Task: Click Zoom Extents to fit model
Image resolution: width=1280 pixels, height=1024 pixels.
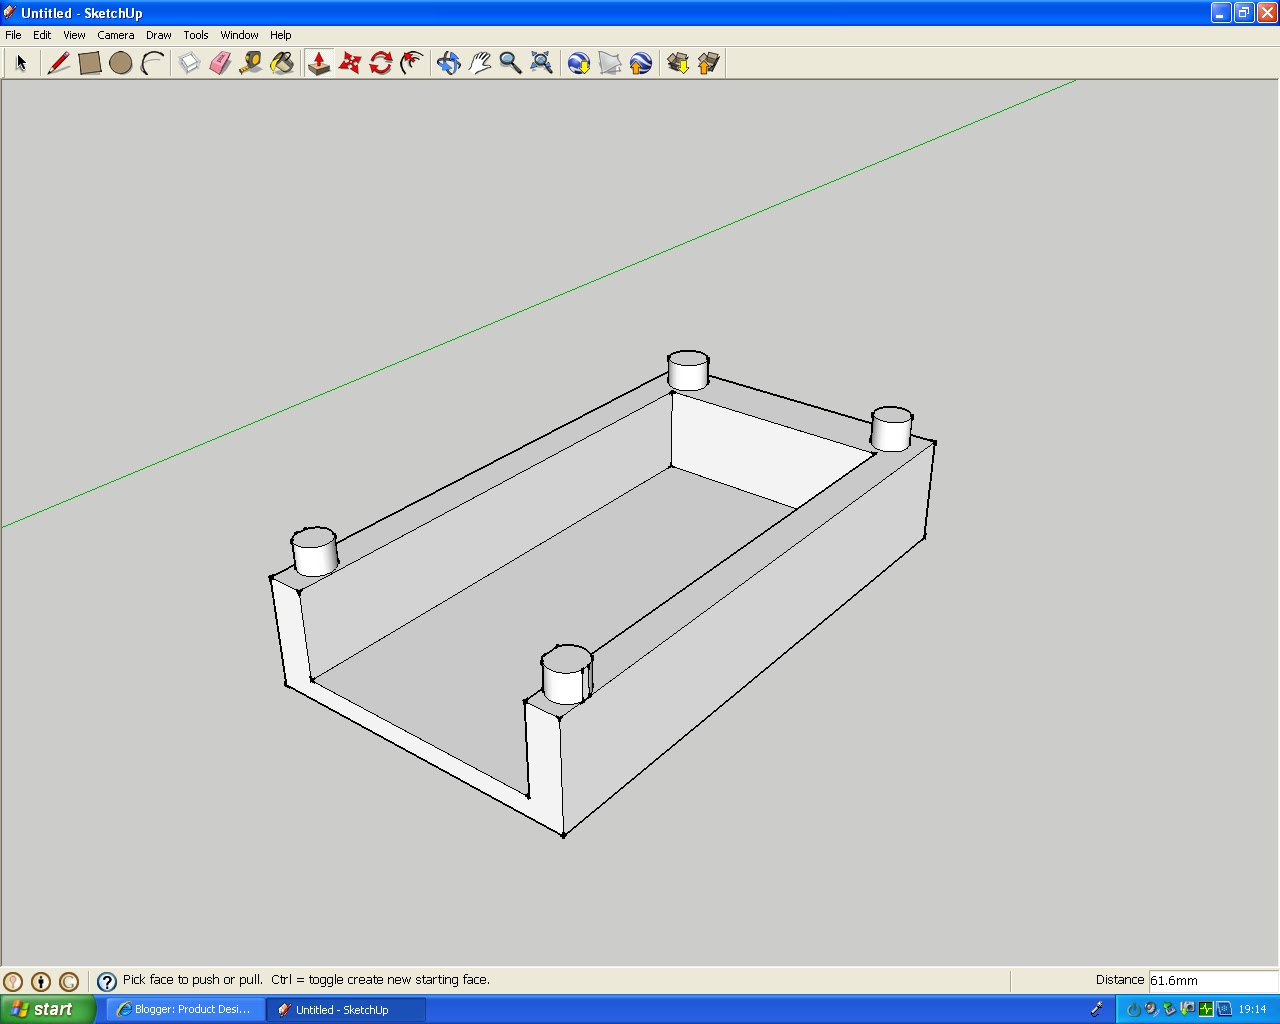Action: tap(541, 63)
